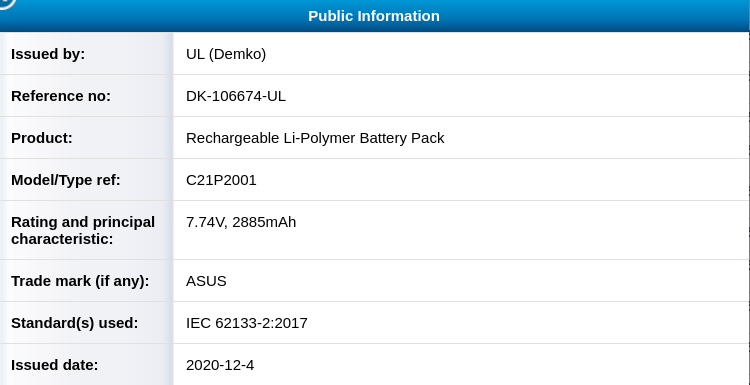
Task: Select the Trade mark (if any) label
Action: click(x=80, y=281)
